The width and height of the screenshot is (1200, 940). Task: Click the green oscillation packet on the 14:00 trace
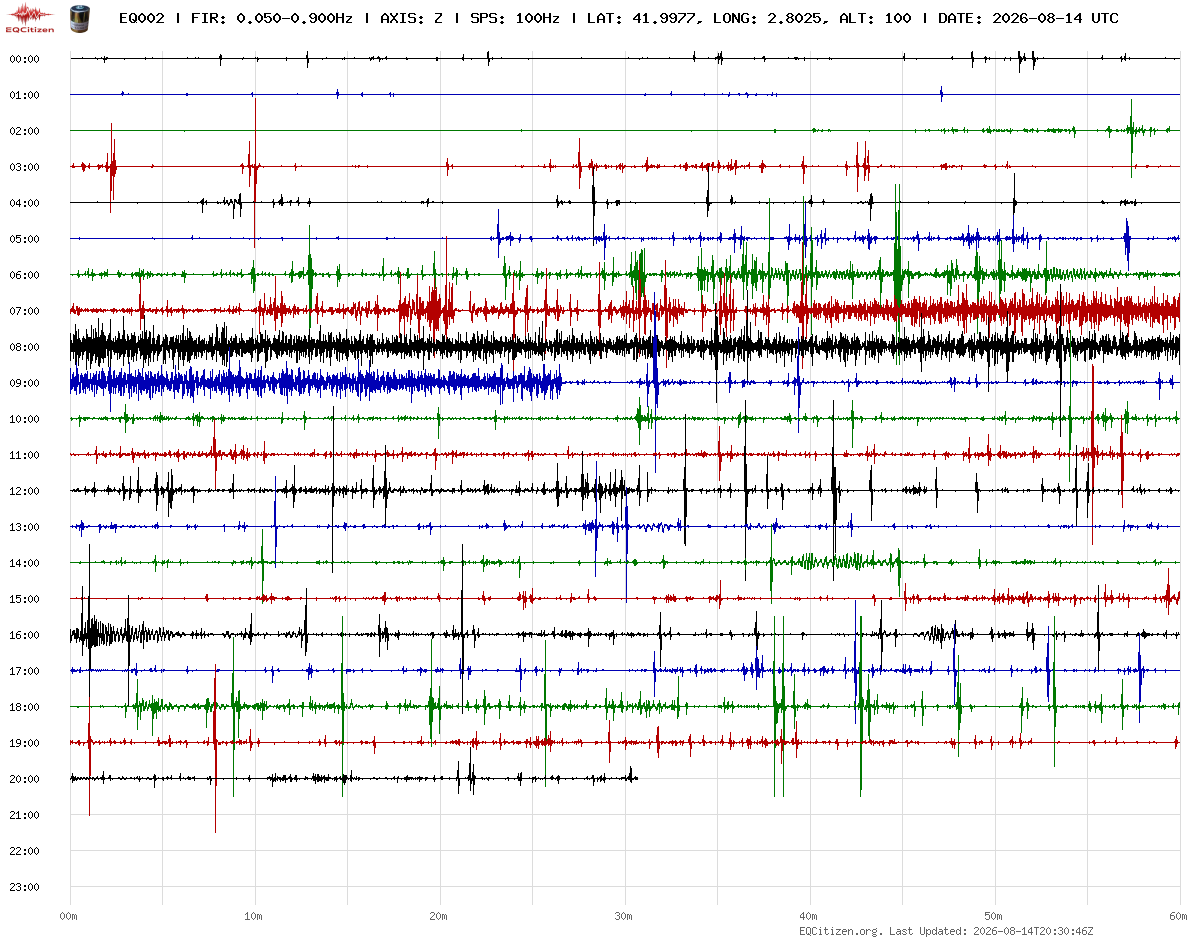pos(838,562)
